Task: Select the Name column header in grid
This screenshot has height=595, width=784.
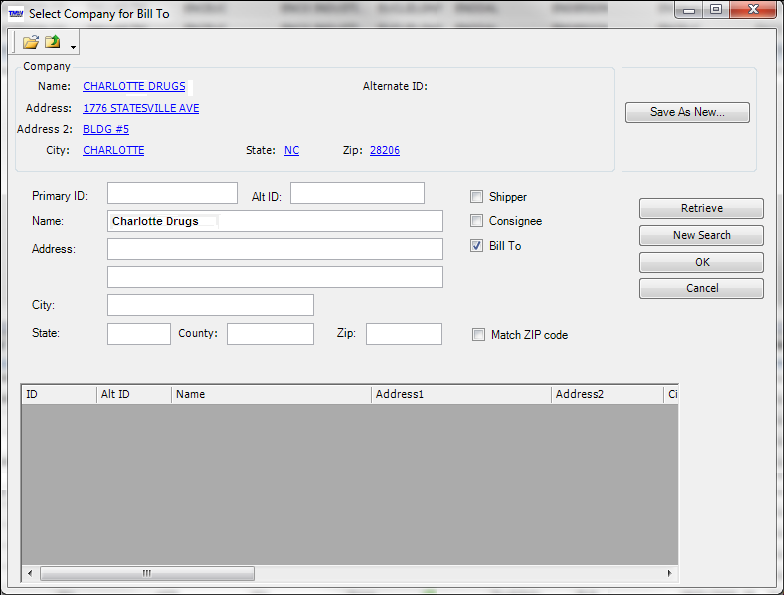Action: pyautogui.click(x=271, y=394)
